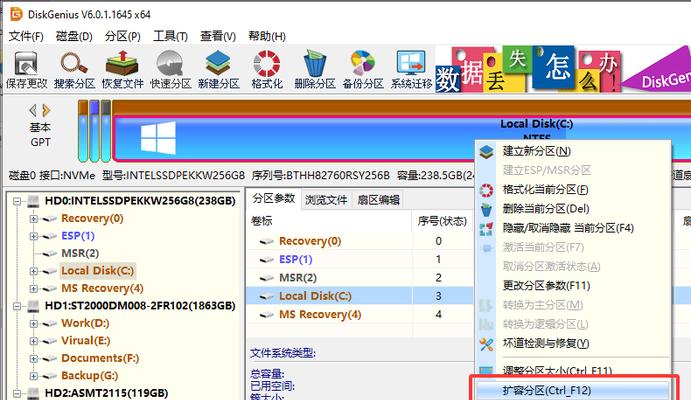Click the Format (格式化) toolbar icon
Image resolution: width=691 pixels, height=400 pixels.
[267, 70]
